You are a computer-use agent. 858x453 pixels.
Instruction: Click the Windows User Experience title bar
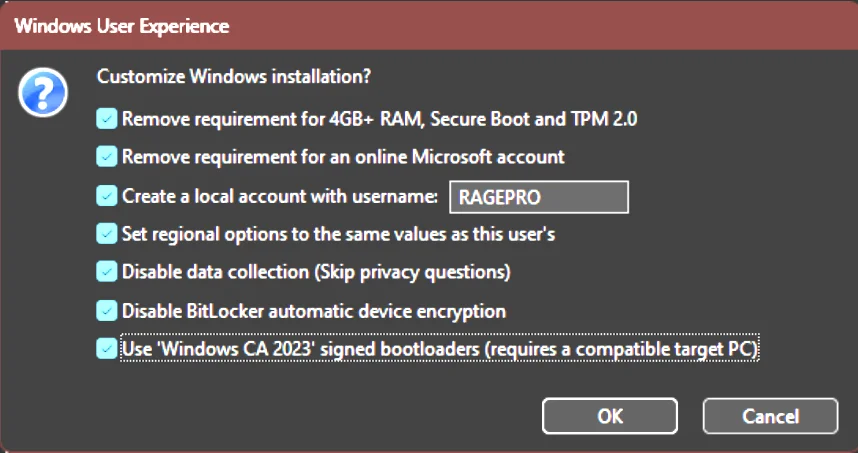point(429,26)
